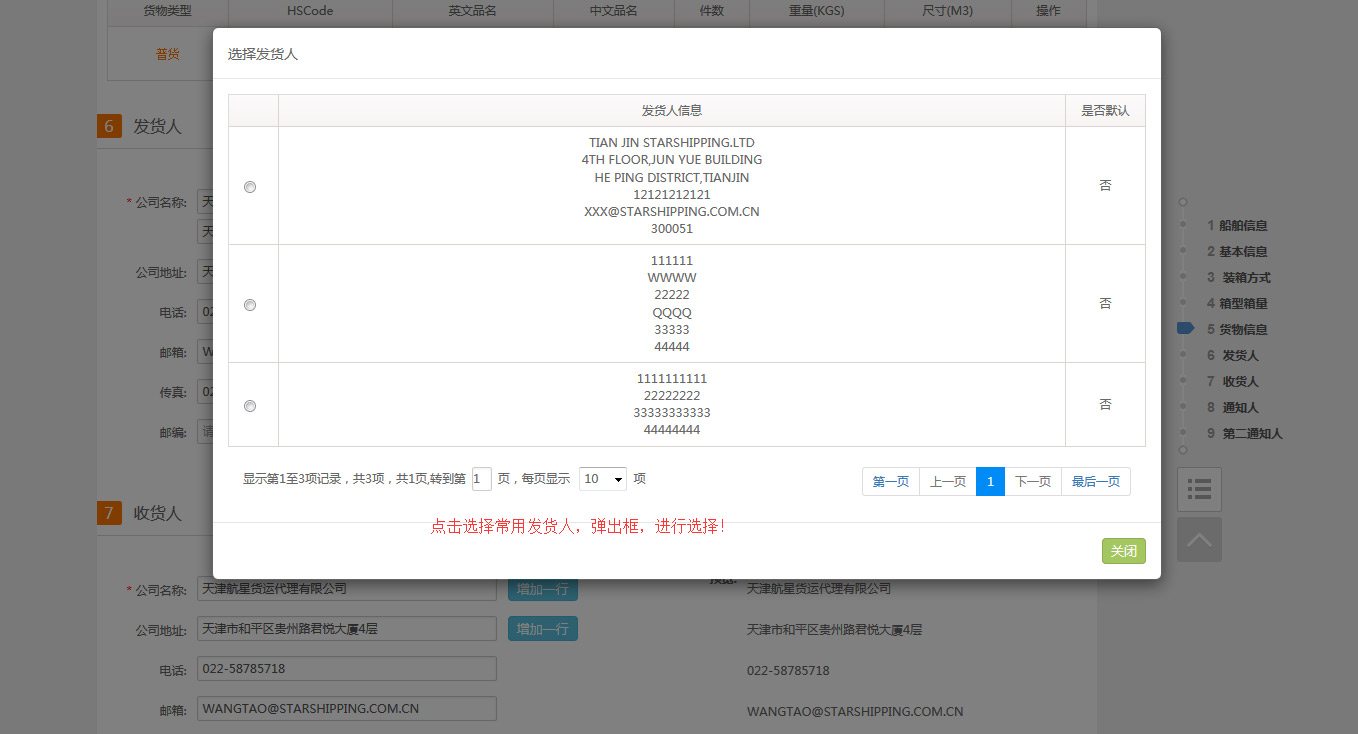This screenshot has width=1358, height=734.
Task: Click the list menu icon in right sidebar
Action: 1199,489
